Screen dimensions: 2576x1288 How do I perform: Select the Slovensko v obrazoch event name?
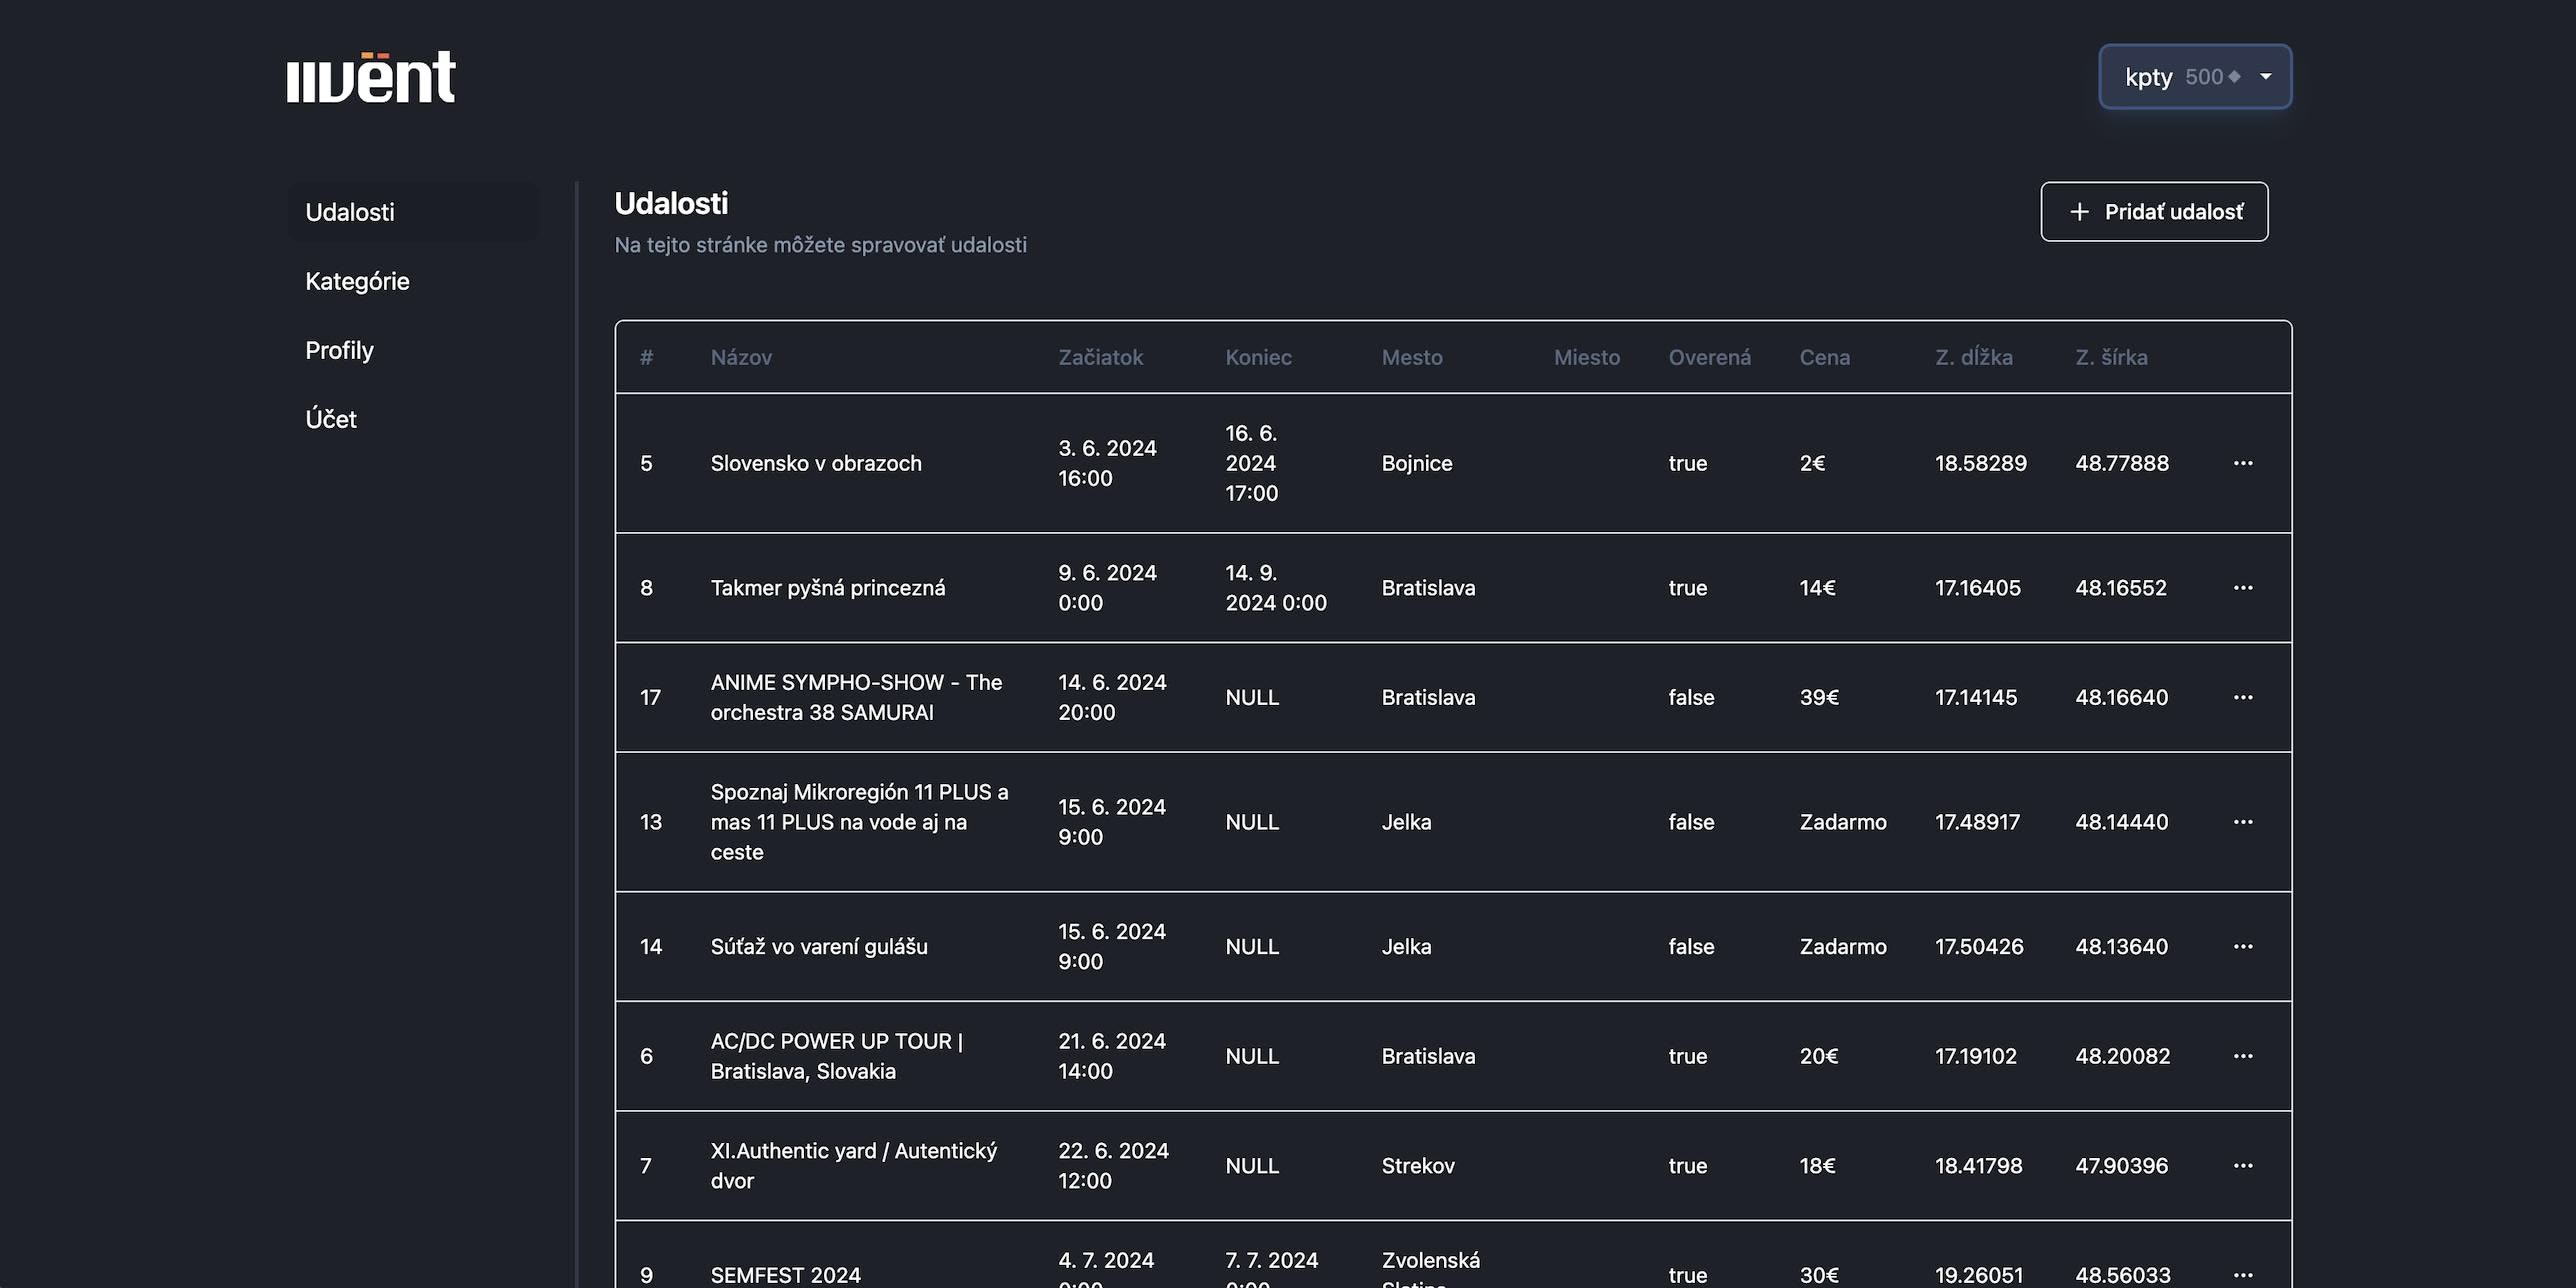pos(816,463)
